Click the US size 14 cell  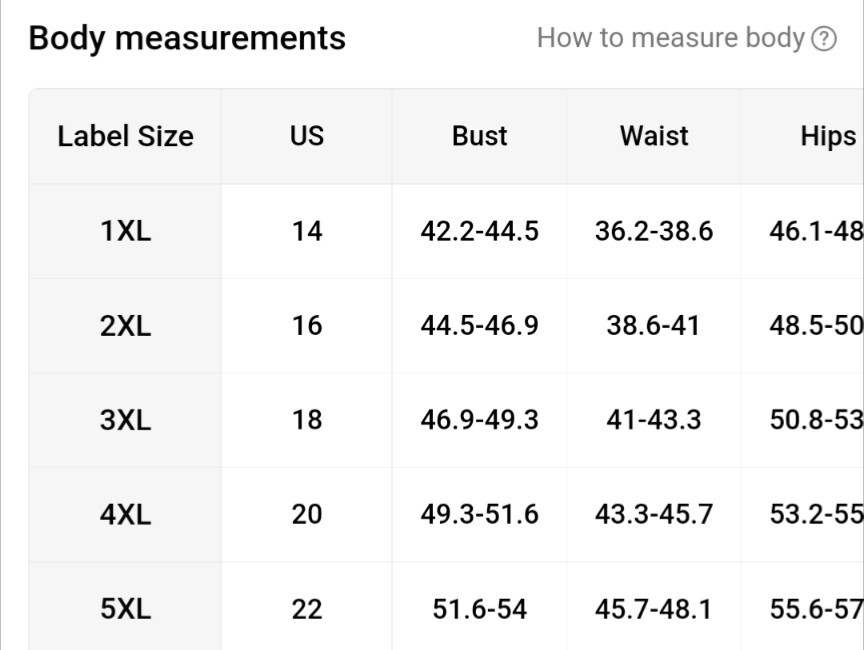coord(307,231)
